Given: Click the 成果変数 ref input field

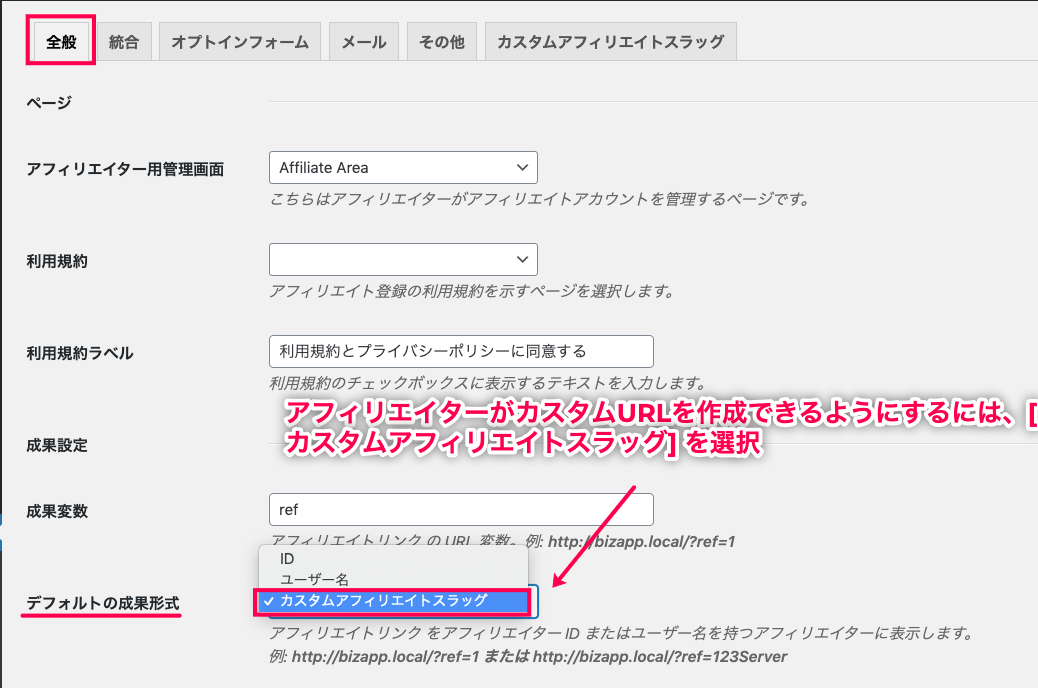Looking at the screenshot, I should pos(461,510).
